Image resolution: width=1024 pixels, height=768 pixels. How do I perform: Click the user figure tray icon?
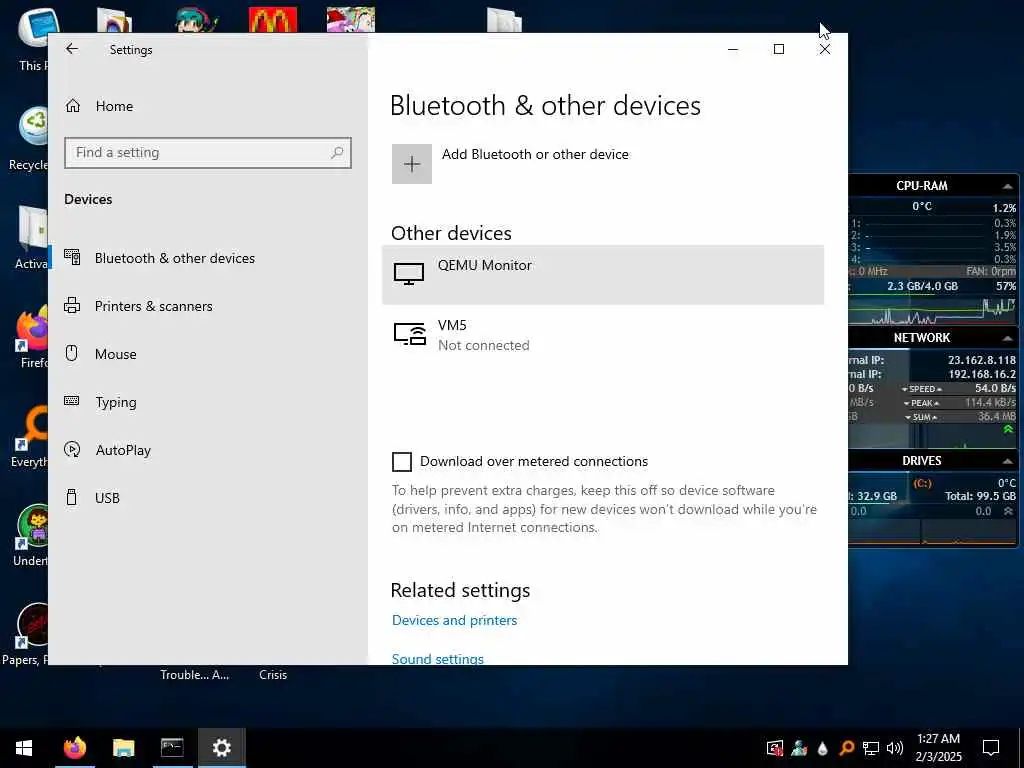pos(799,748)
